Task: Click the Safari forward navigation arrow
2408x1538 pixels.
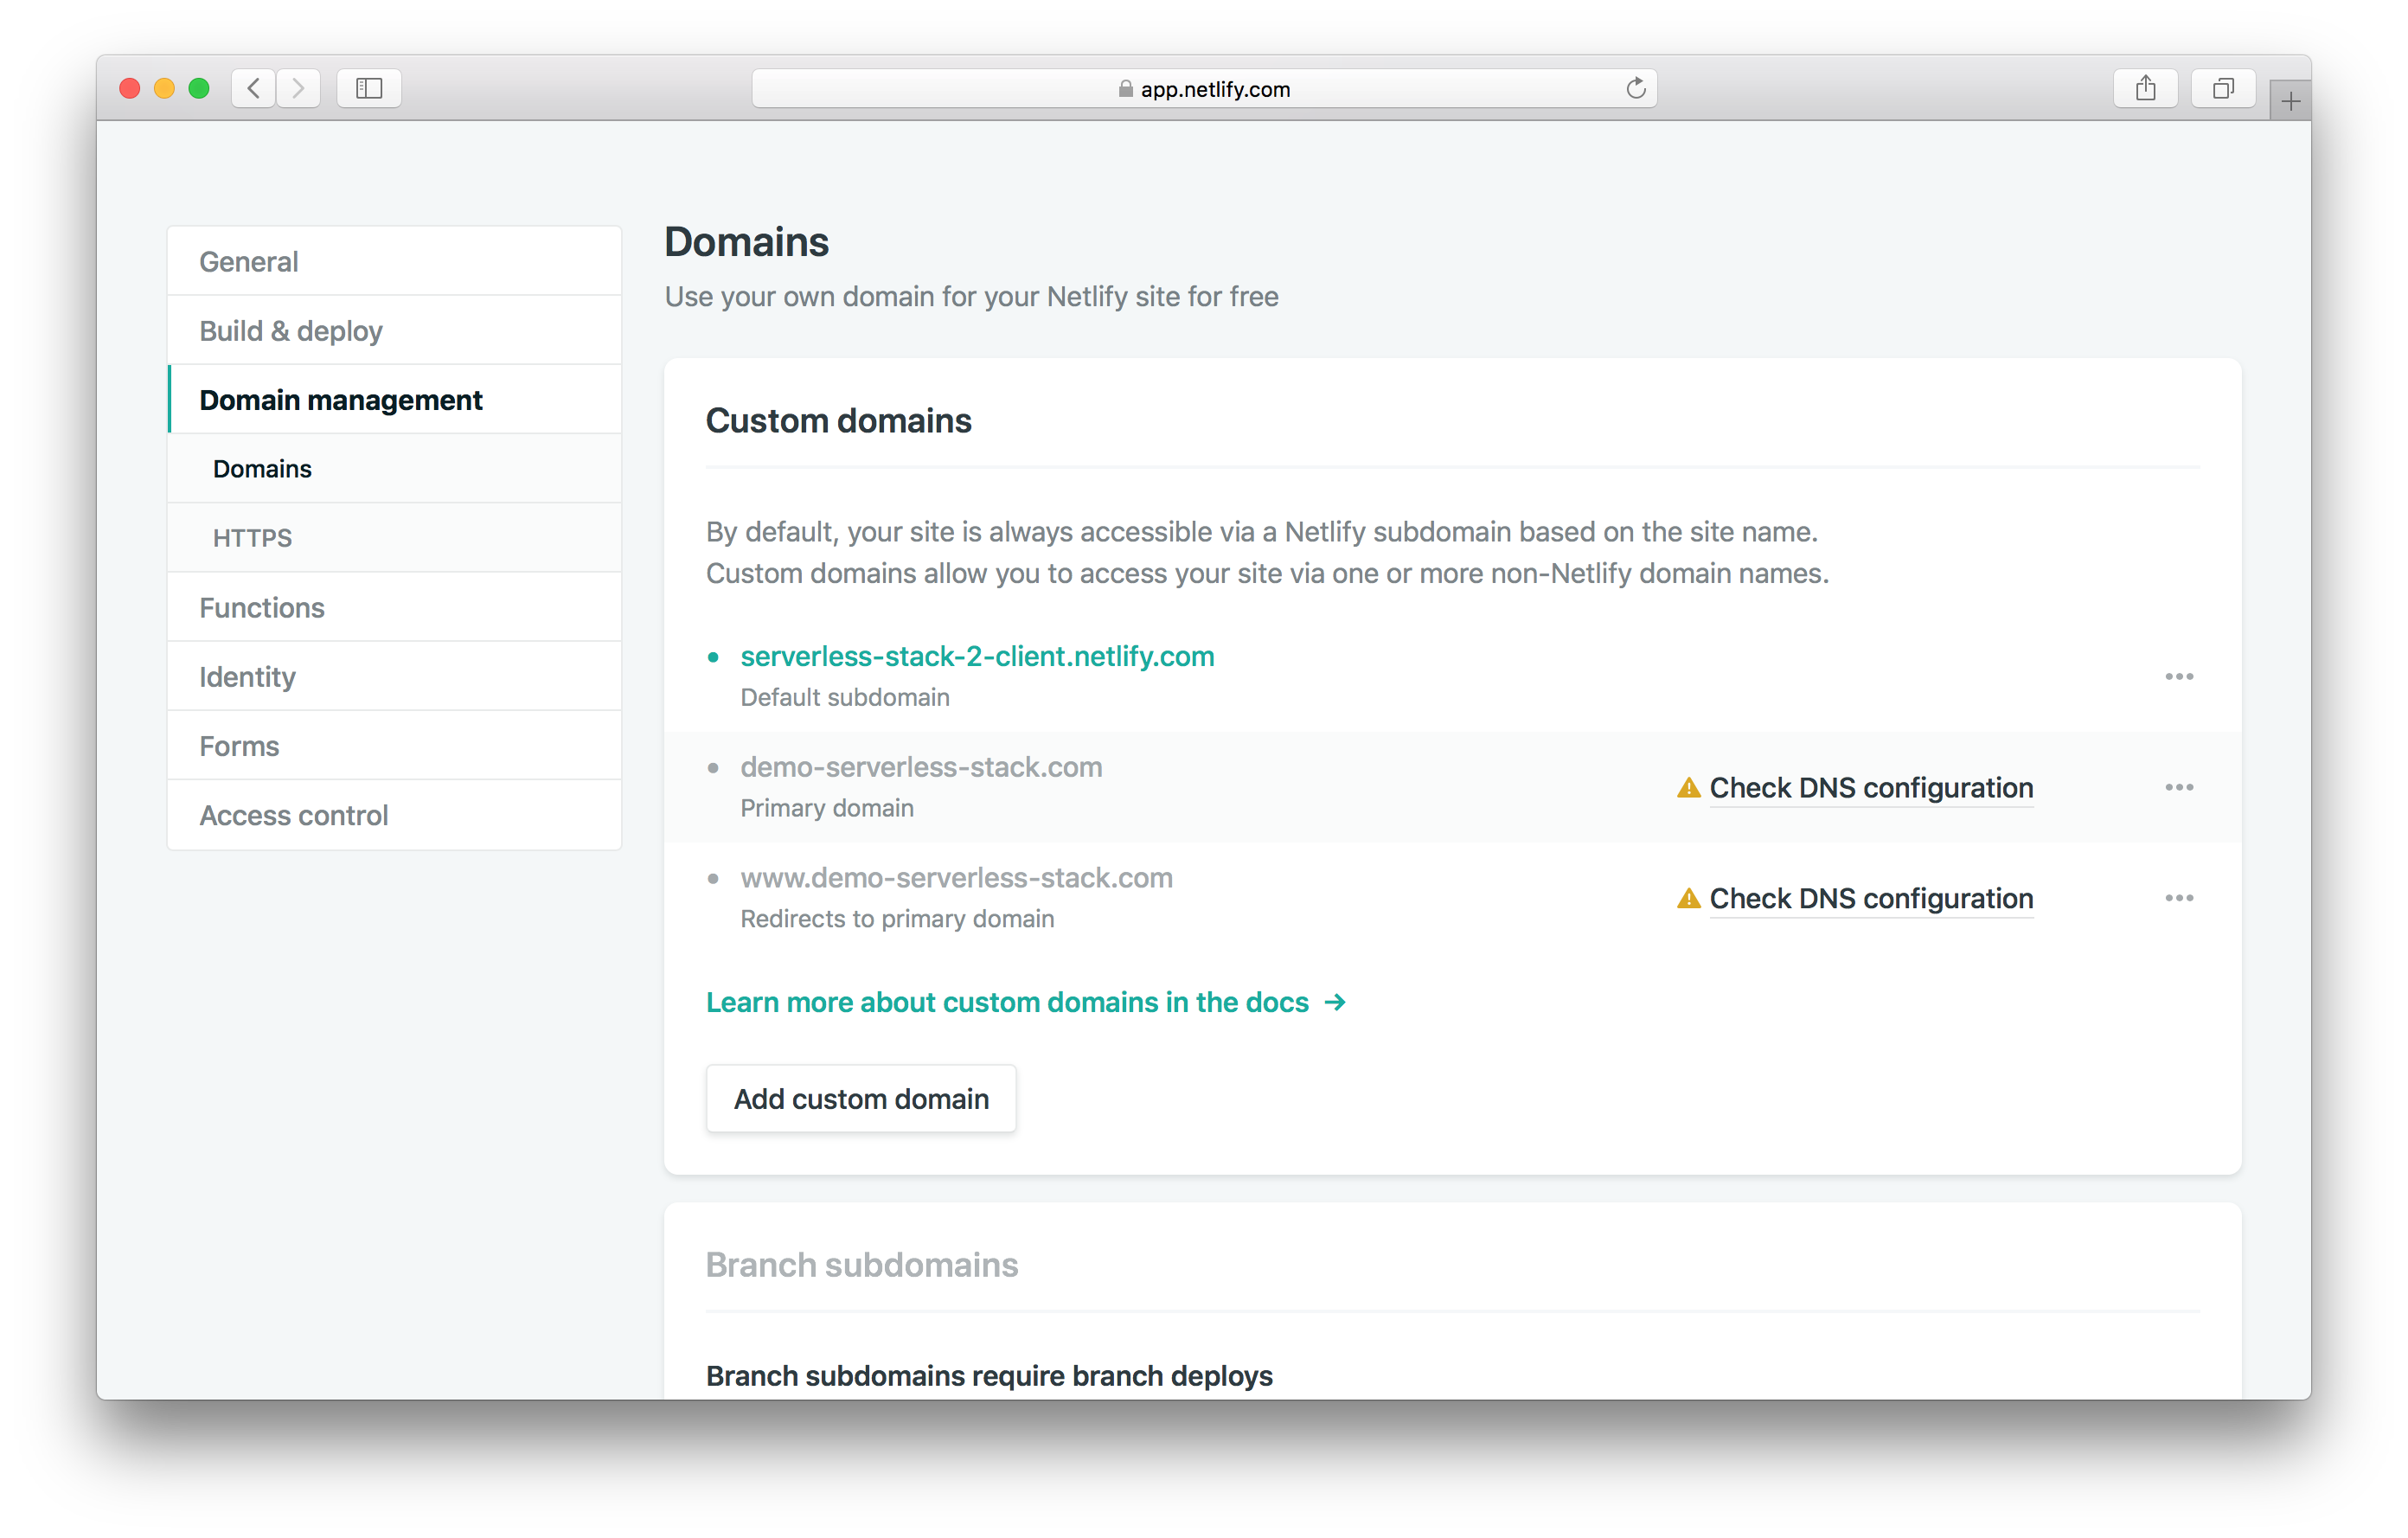Action: tap(298, 88)
